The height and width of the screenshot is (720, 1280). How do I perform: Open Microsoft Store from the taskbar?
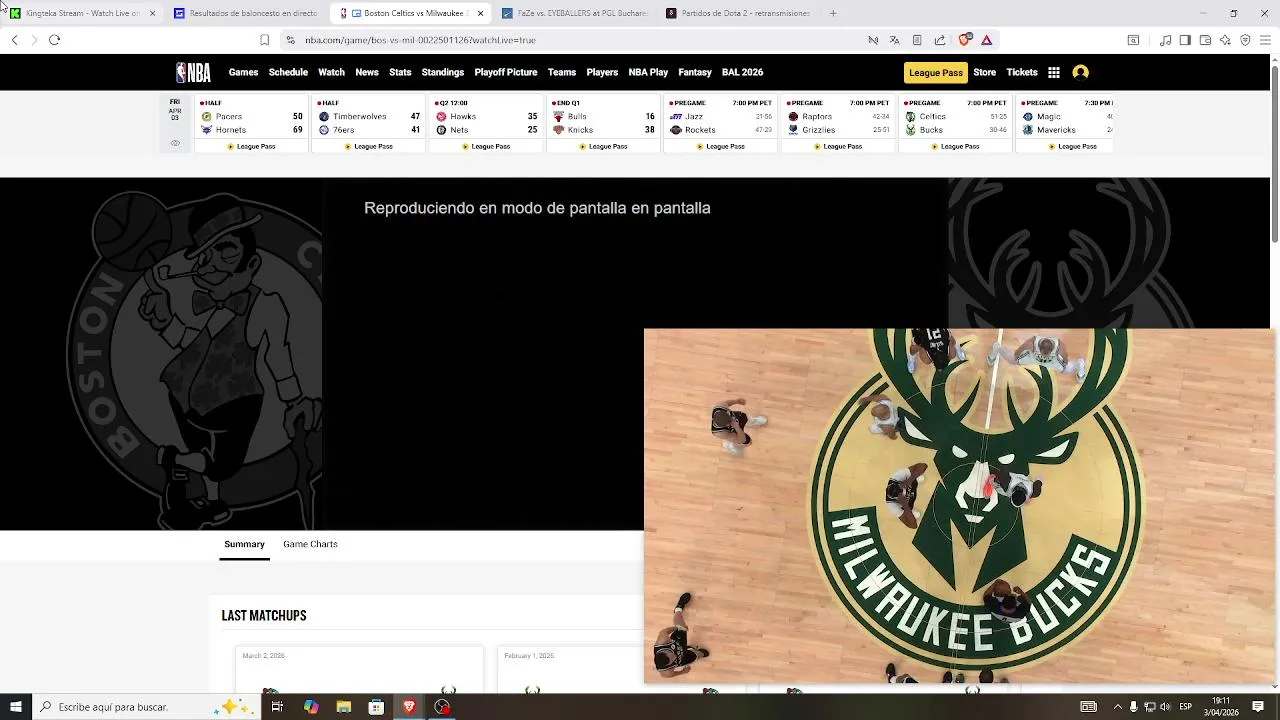point(376,707)
